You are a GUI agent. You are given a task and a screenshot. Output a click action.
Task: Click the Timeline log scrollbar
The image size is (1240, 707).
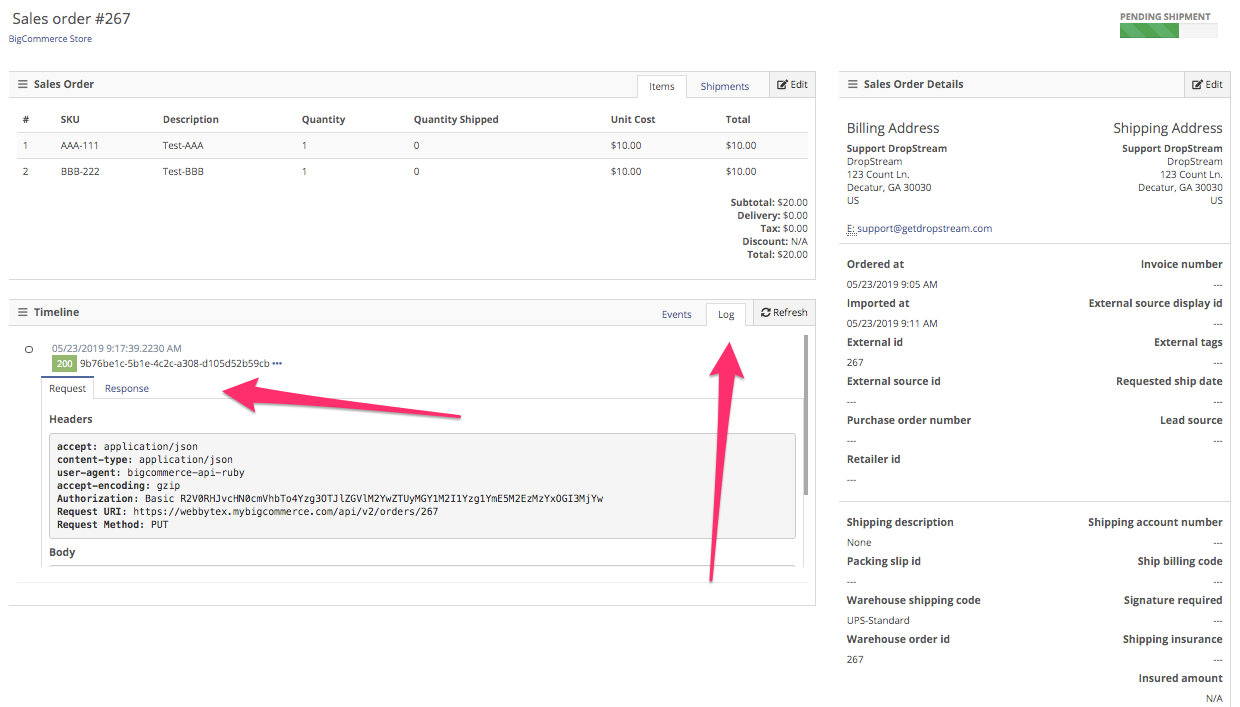pyautogui.click(x=804, y=420)
